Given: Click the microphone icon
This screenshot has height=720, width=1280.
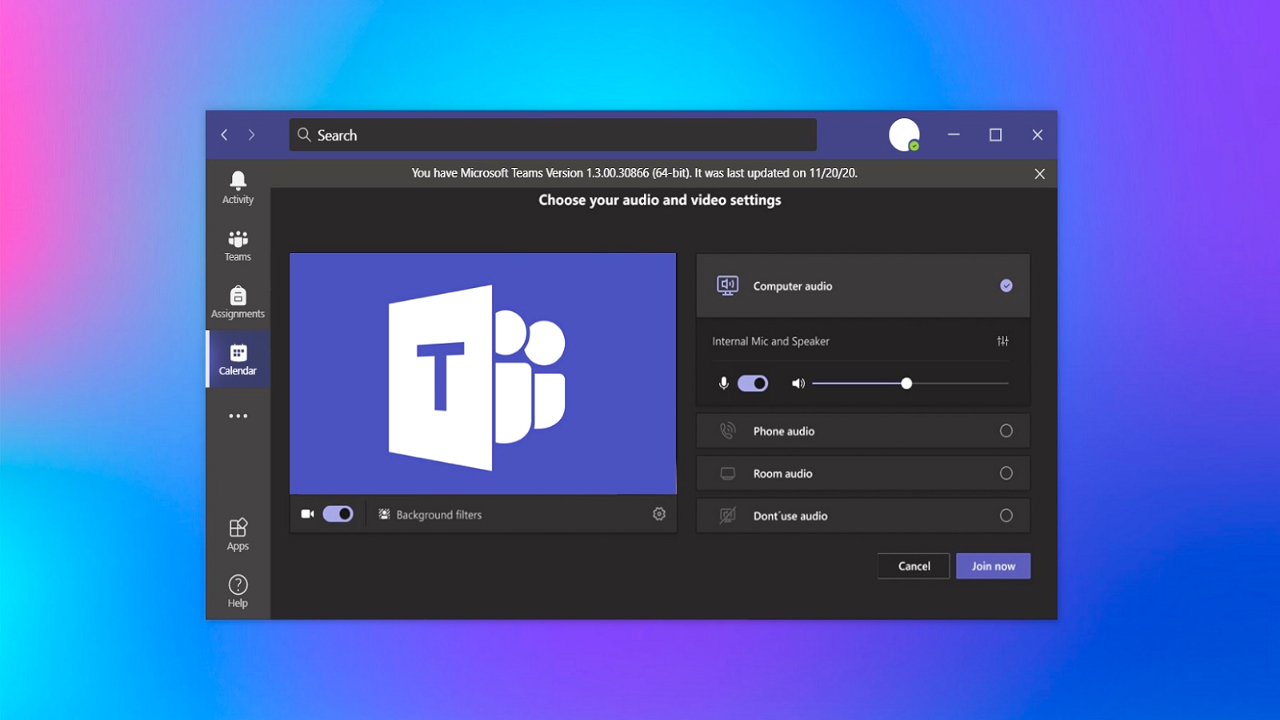Looking at the screenshot, I should (x=724, y=383).
